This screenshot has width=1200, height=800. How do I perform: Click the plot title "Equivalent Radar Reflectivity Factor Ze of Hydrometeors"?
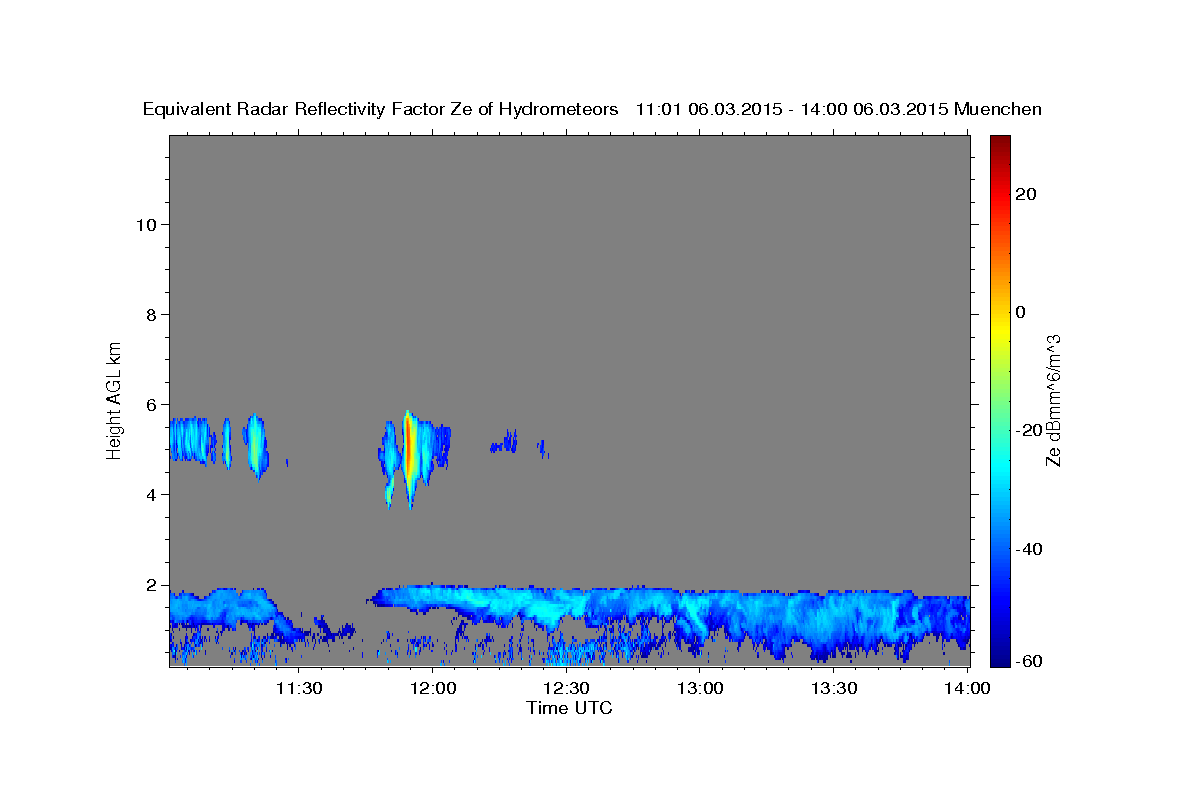pyautogui.click(x=380, y=109)
